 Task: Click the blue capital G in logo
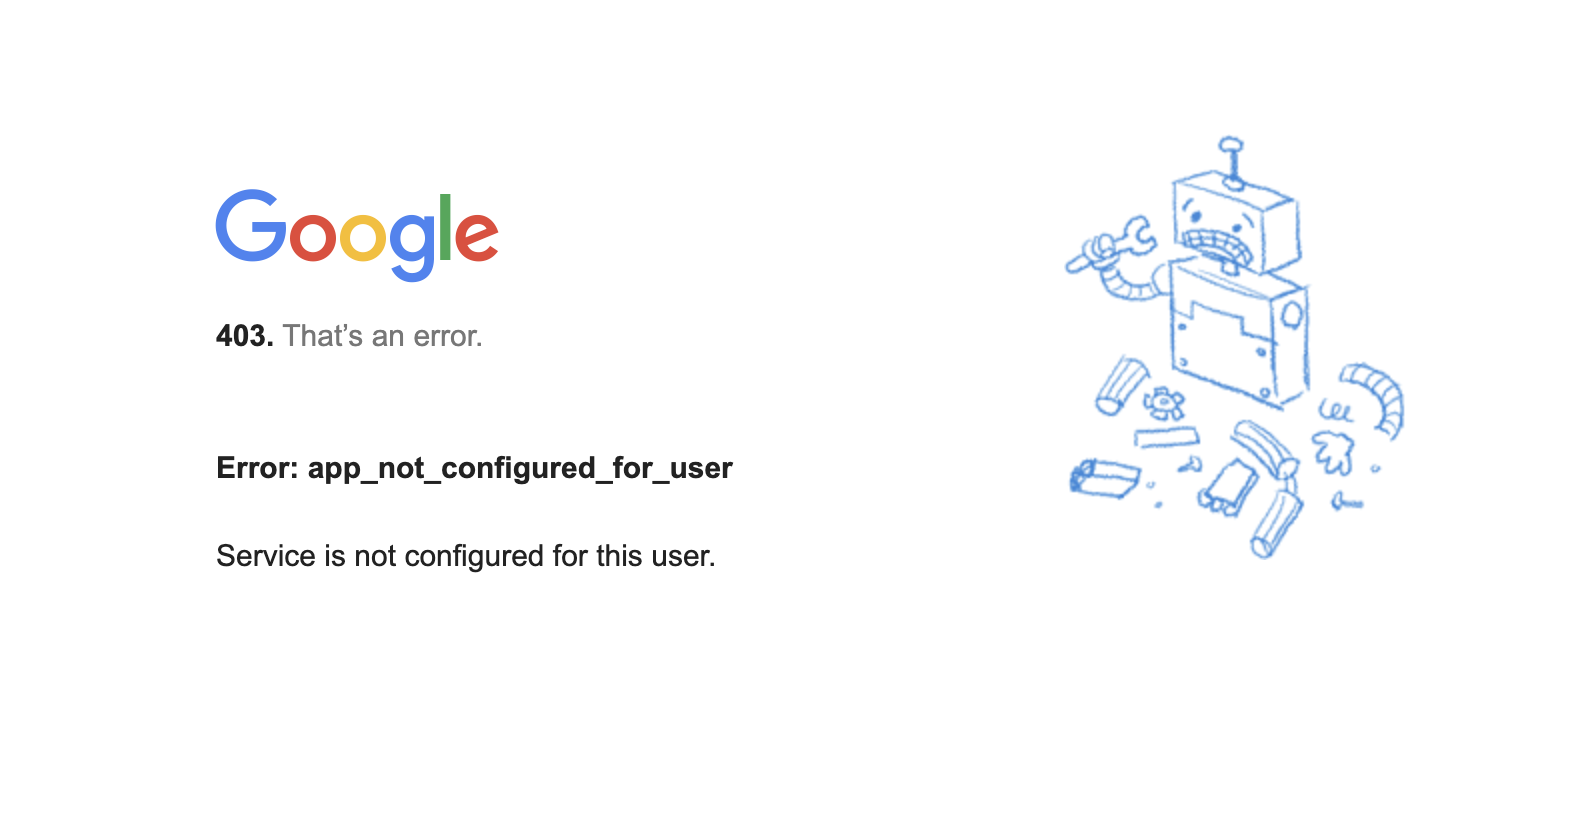(251, 226)
